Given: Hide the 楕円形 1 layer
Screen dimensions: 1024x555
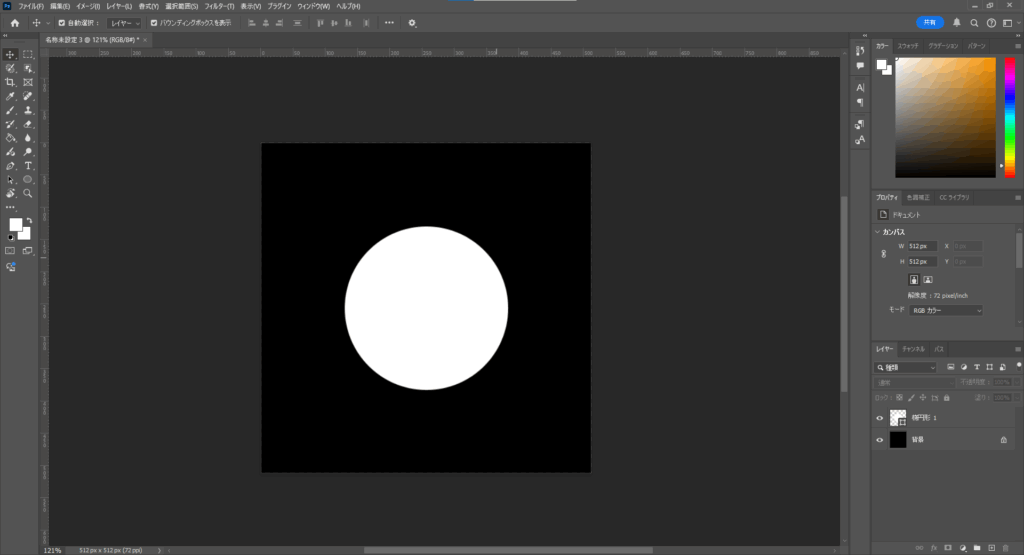Looking at the screenshot, I should pyautogui.click(x=880, y=418).
